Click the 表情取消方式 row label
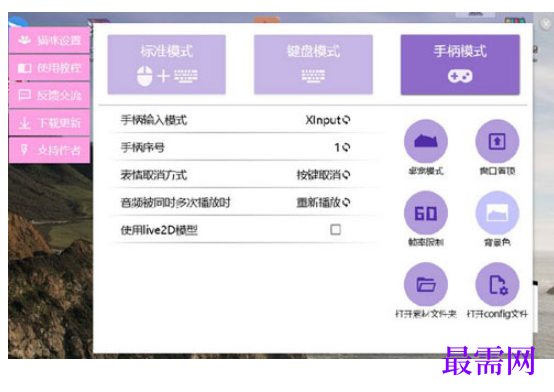This screenshot has width=554, height=392. click(x=154, y=175)
